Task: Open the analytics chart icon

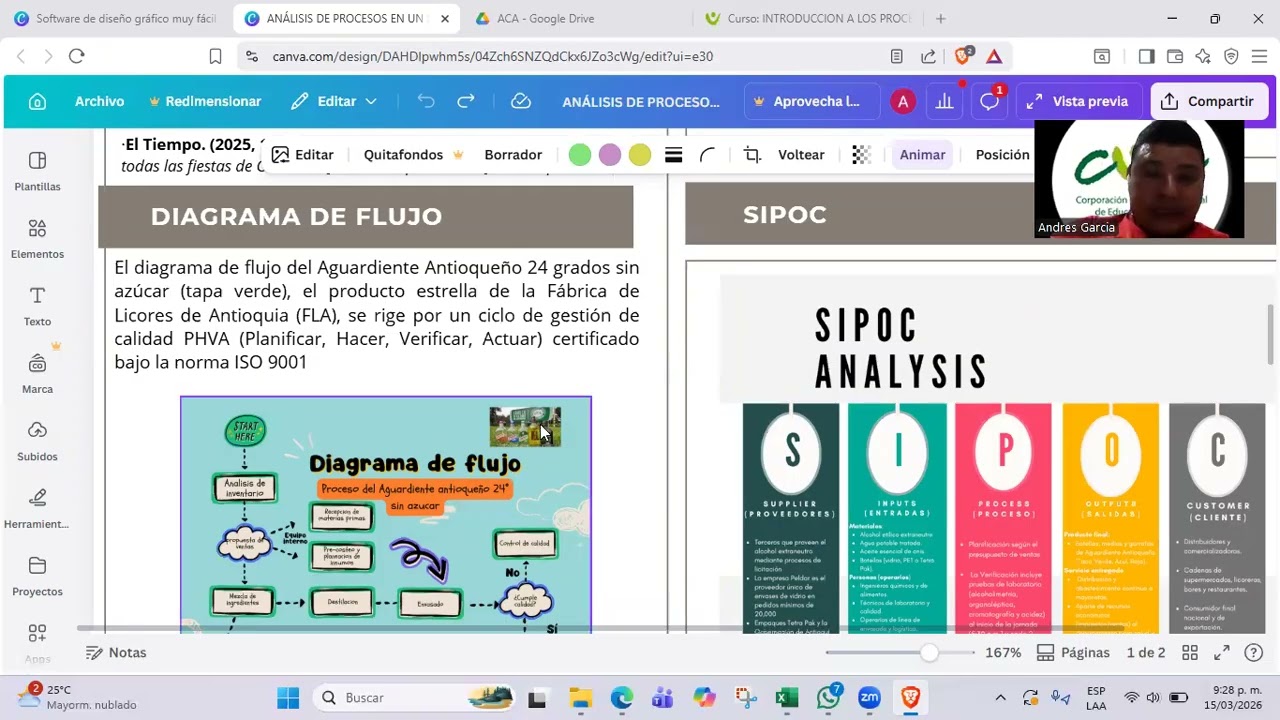Action: point(944,101)
